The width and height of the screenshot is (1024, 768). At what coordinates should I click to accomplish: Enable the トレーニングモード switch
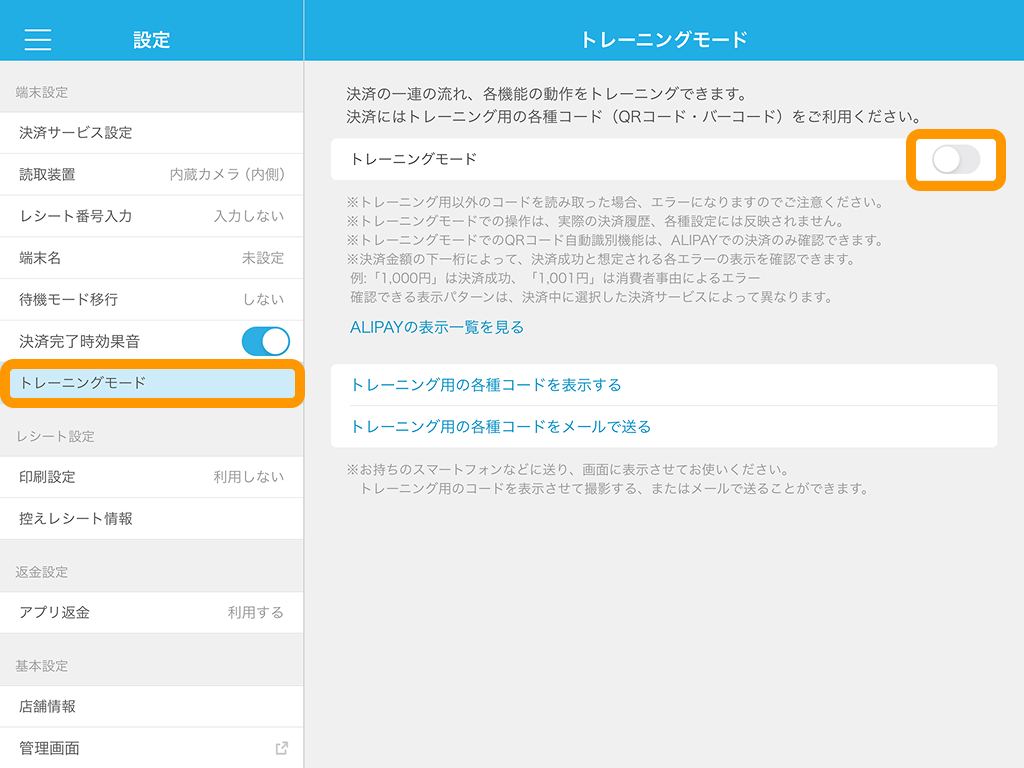coord(955,159)
